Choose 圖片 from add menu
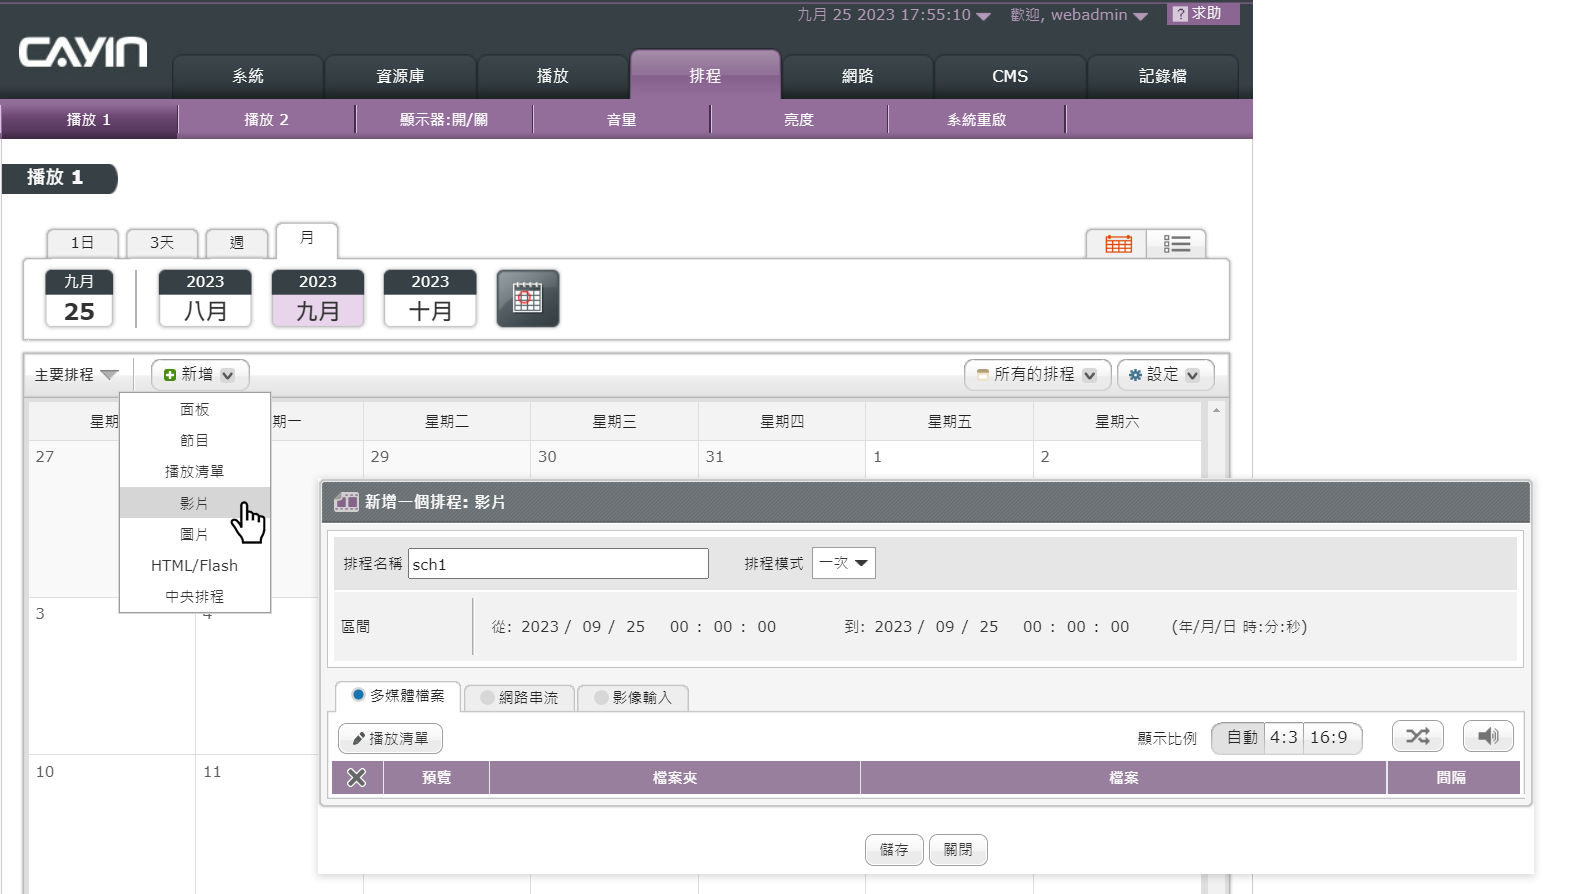The height and width of the screenshot is (894, 1589). (195, 534)
